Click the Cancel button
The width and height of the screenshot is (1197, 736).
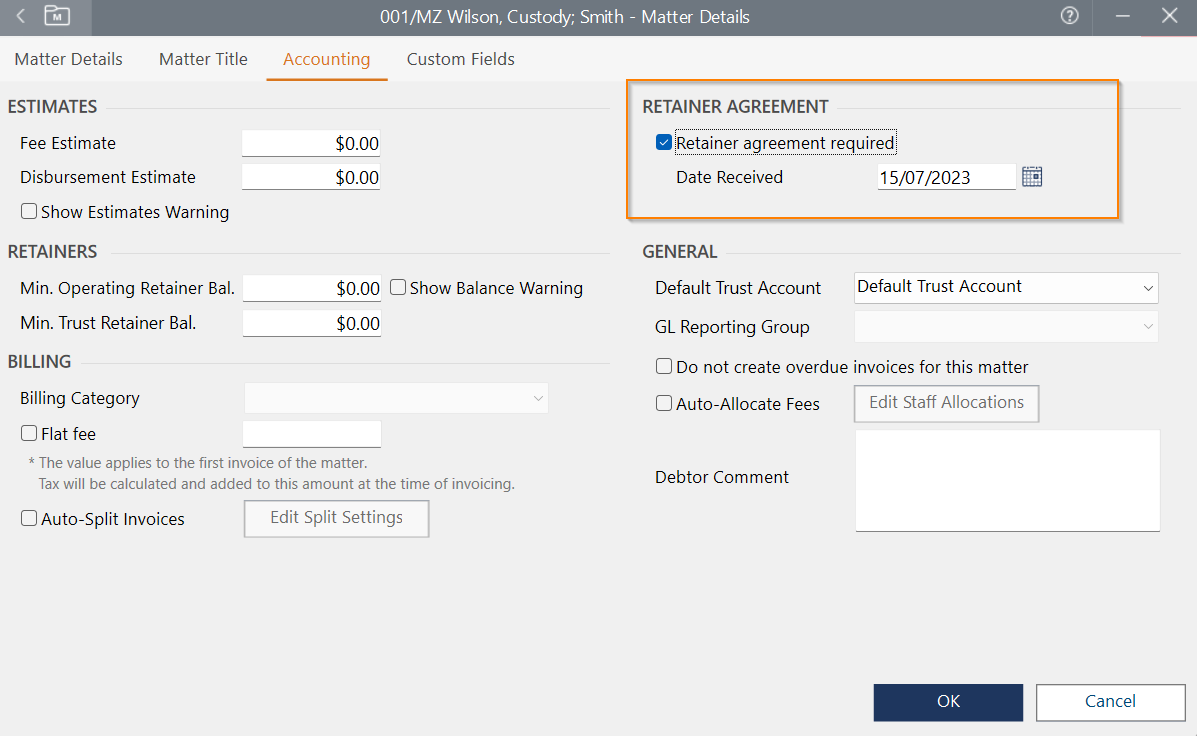(1110, 702)
